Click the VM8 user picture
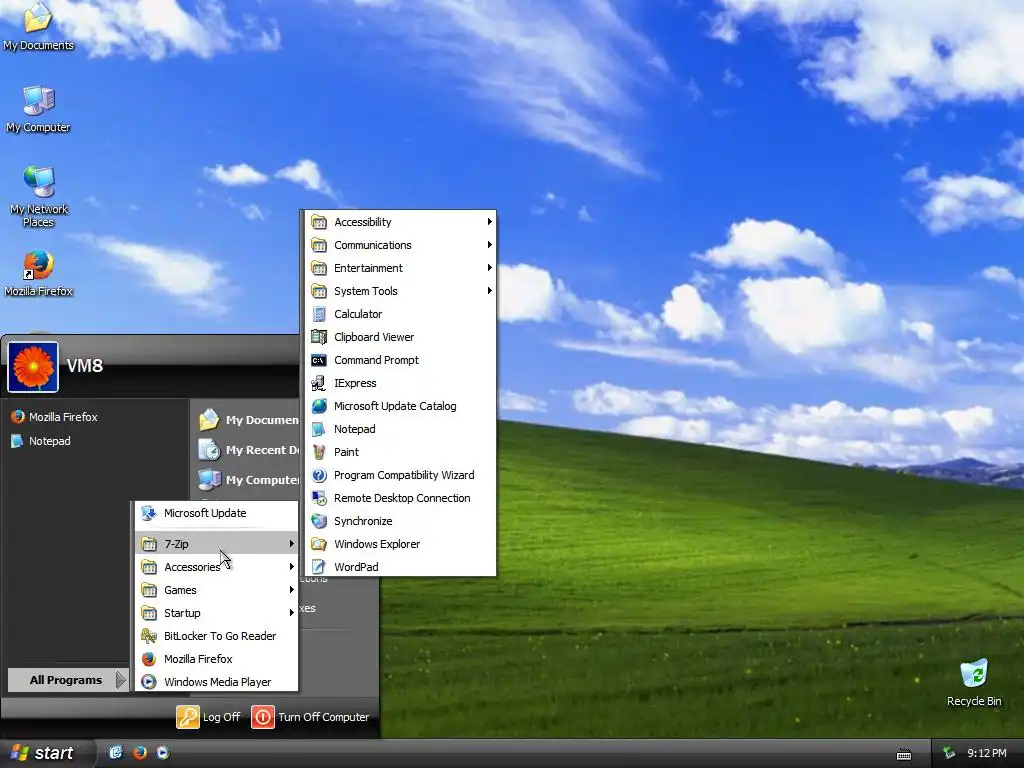This screenshot has width=1024, height=768. (33, 367)
